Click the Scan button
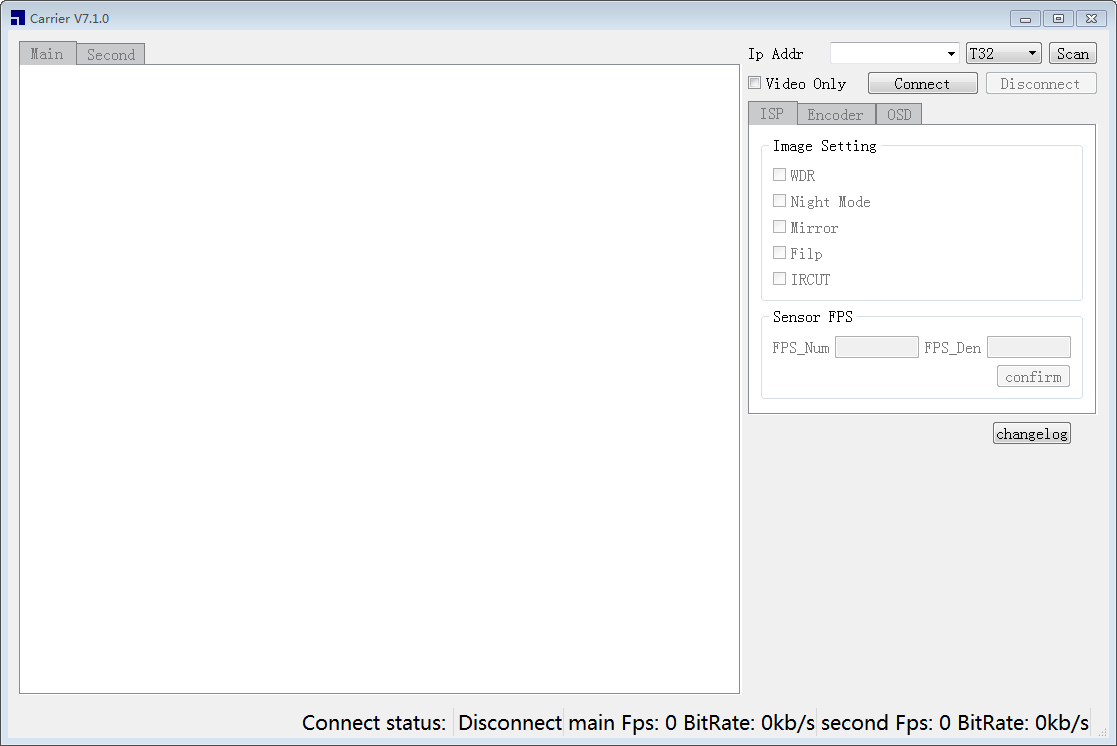1117x746 pixels. [1072, 53]
